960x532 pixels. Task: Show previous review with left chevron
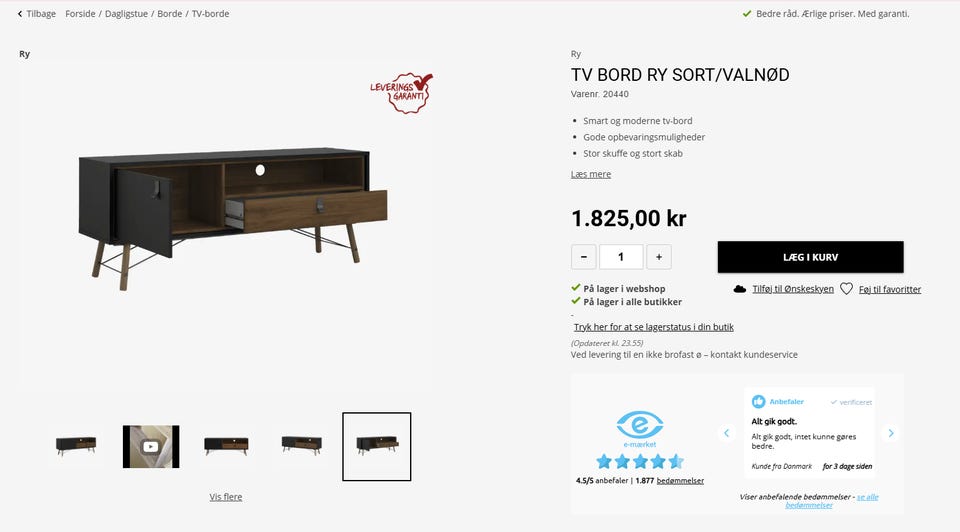point(727,433)
